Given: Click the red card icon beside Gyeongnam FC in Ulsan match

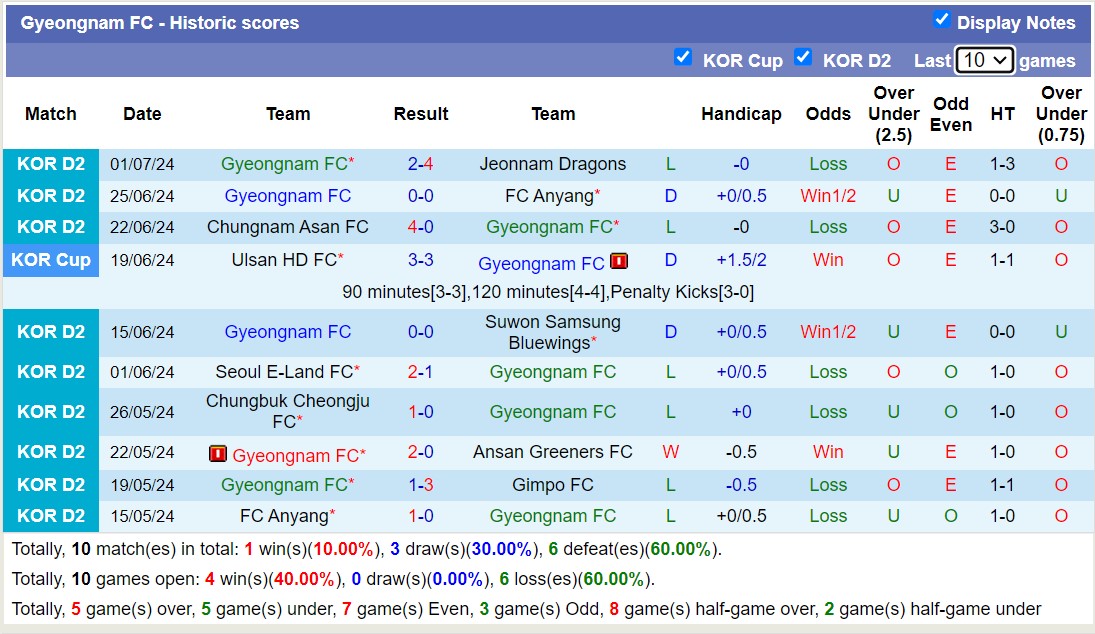Looking at the screenshot, I should coord(619,262).
